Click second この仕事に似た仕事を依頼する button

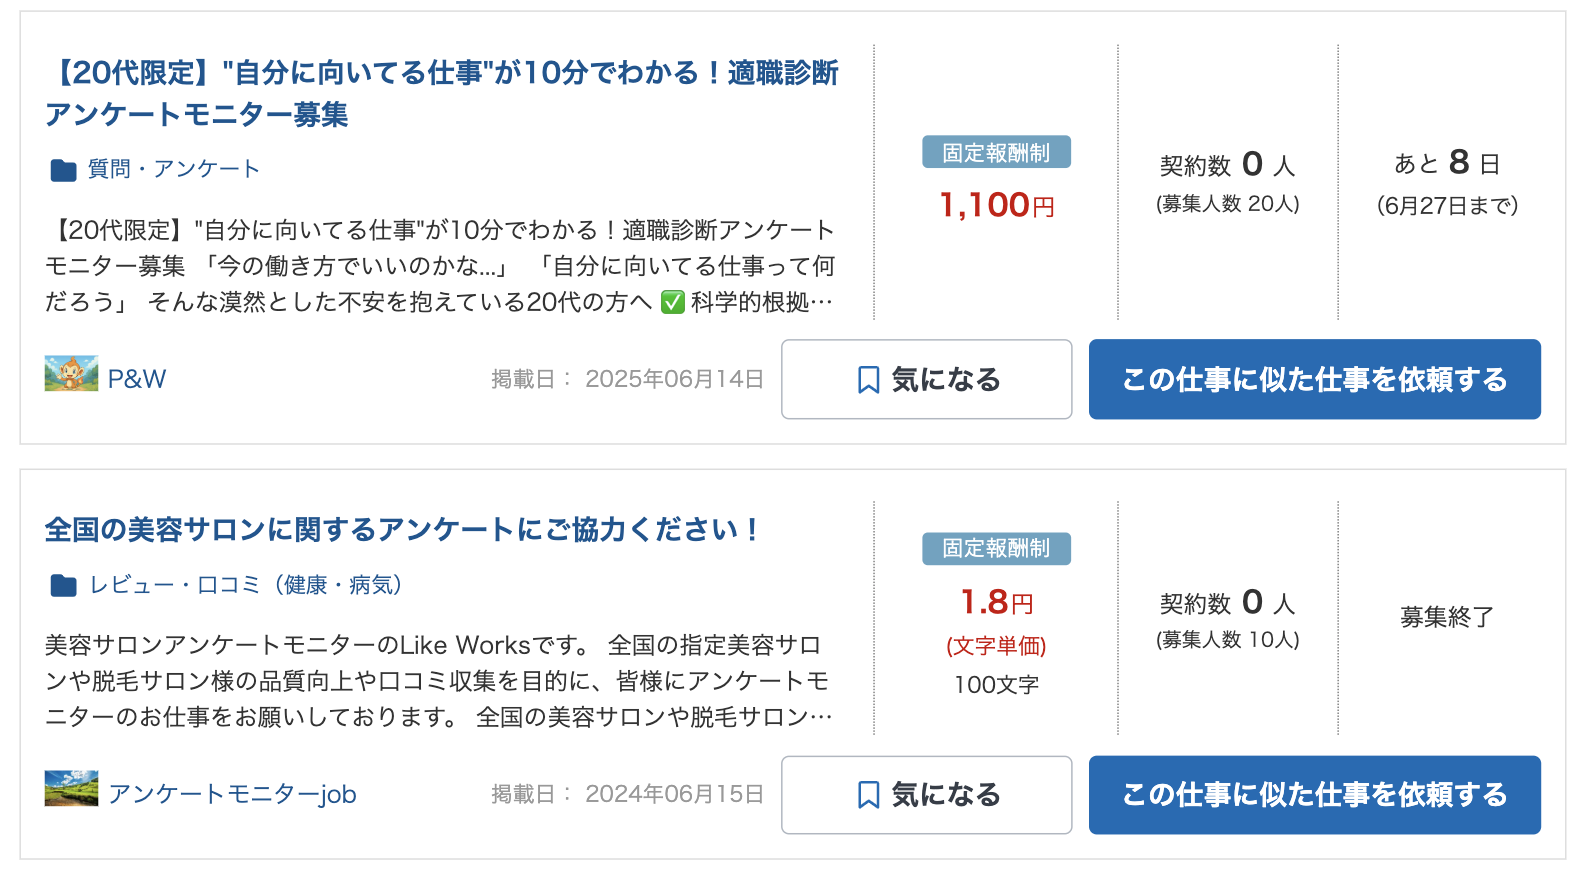click(x=1314, y=795)
